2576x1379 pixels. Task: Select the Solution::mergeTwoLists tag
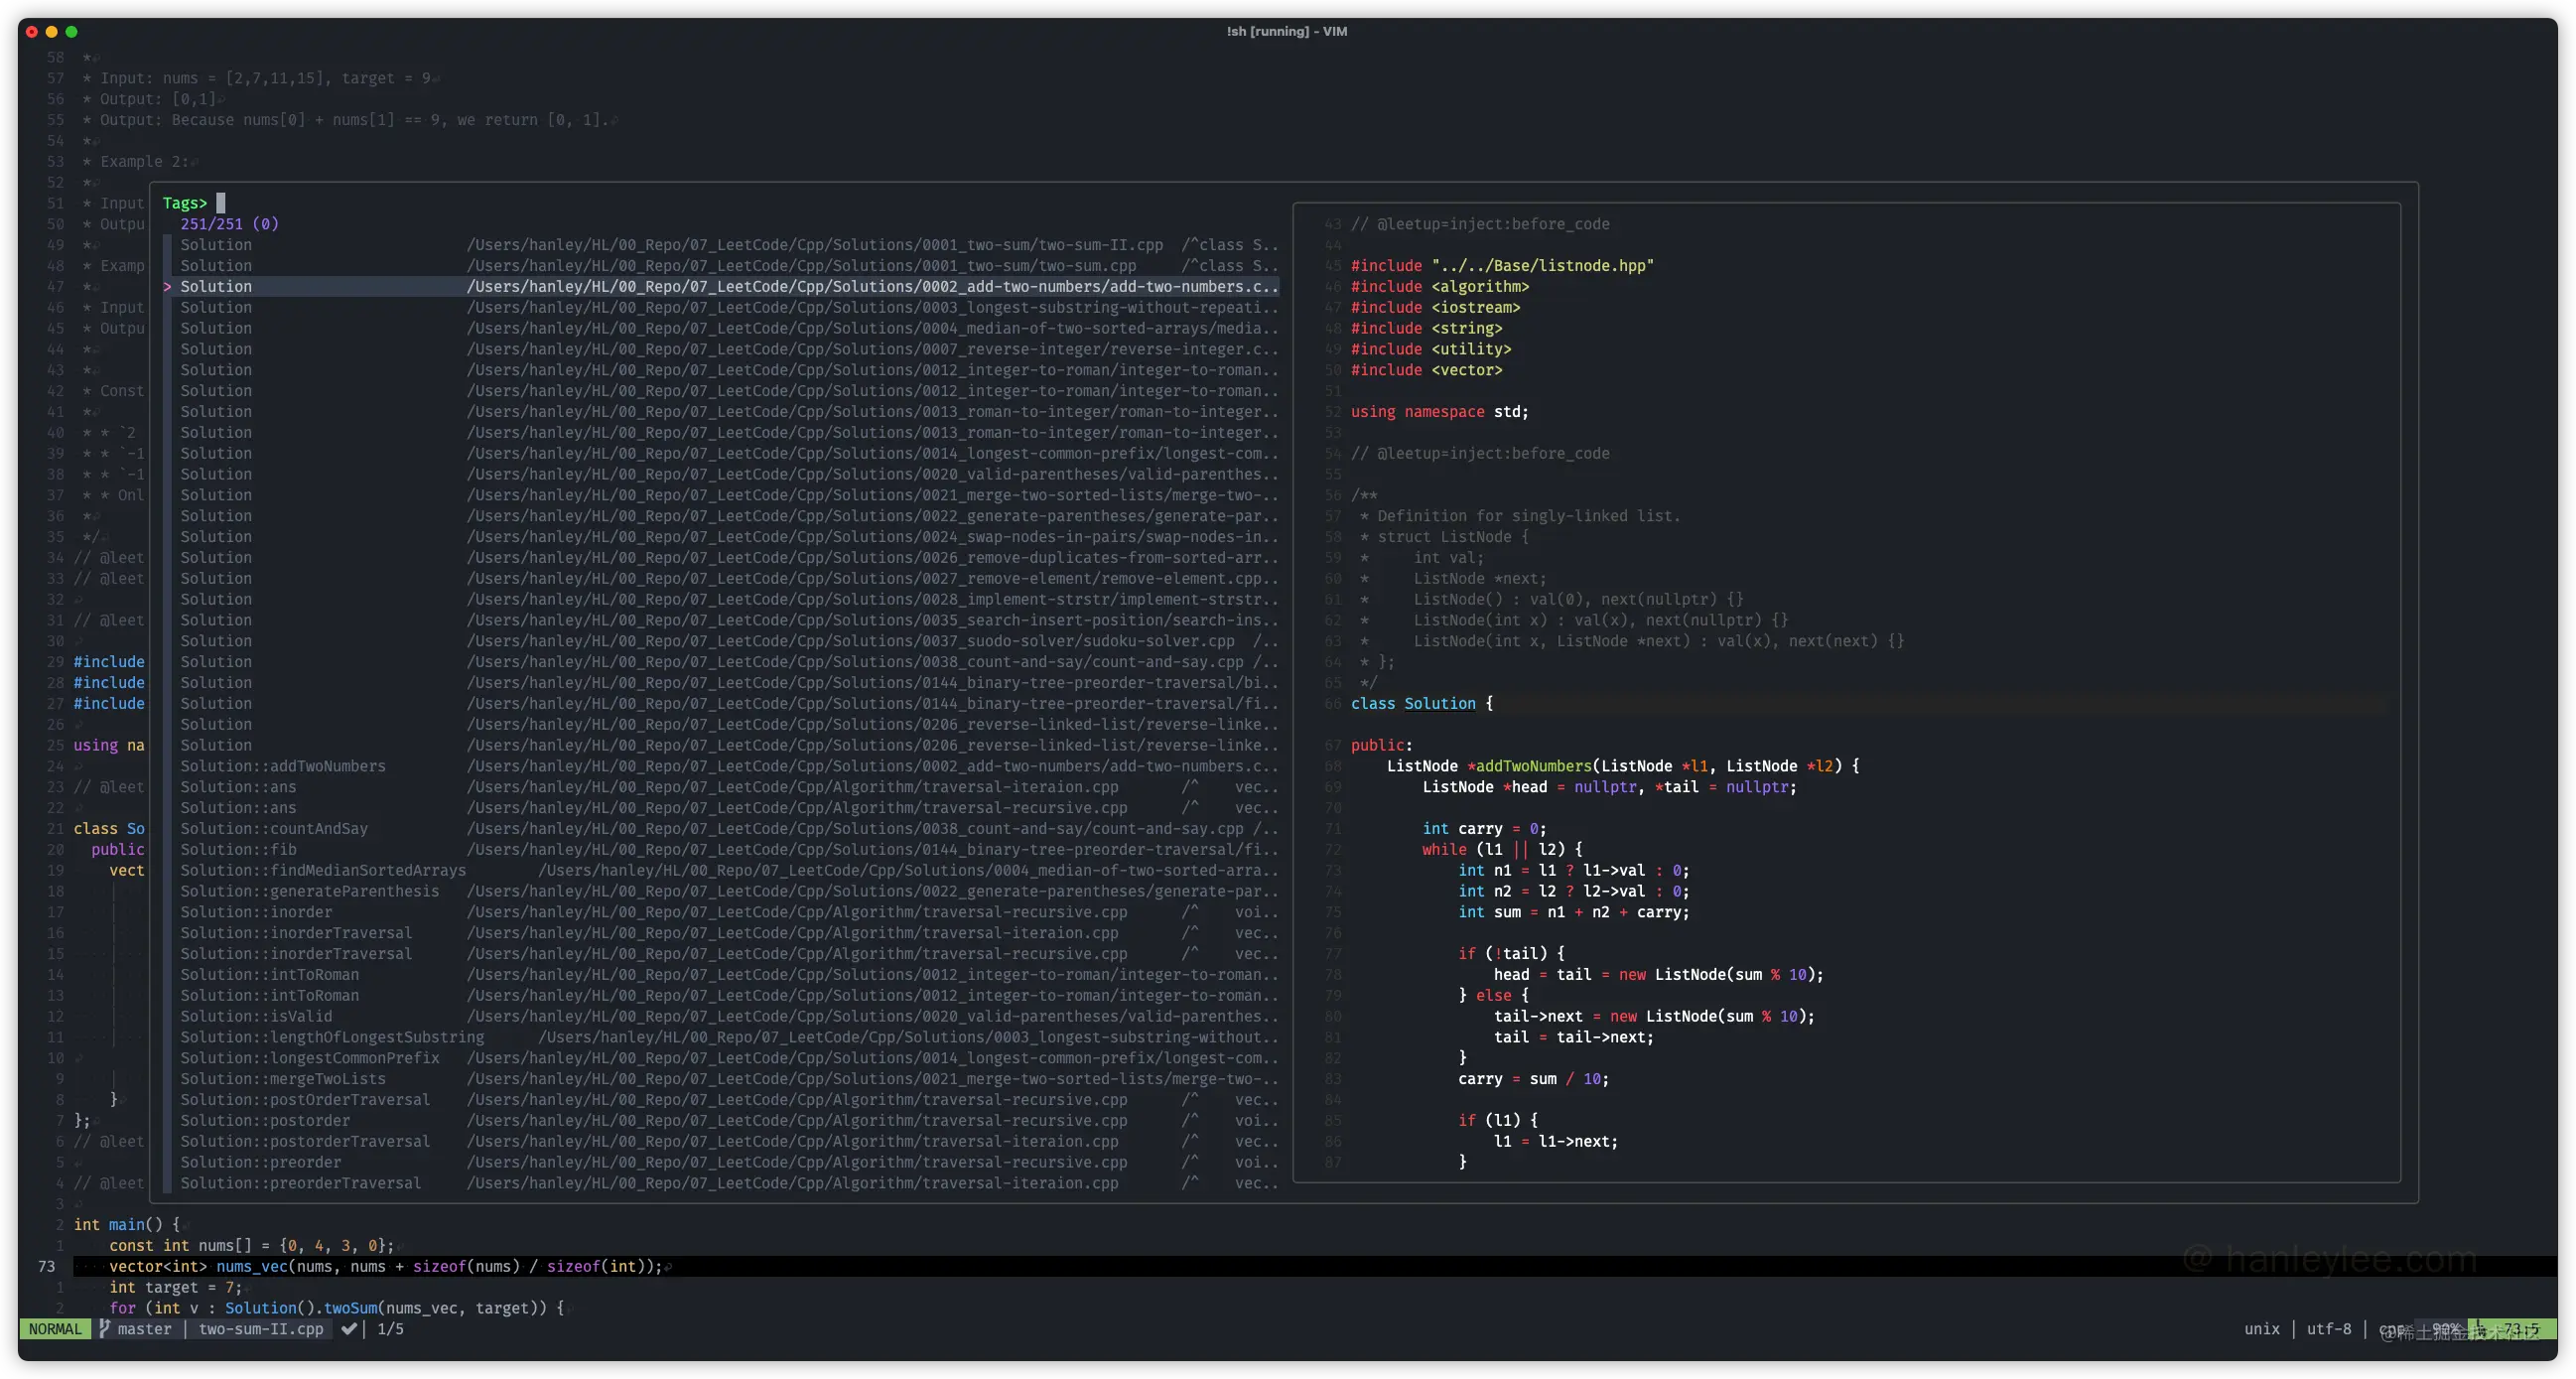coord(720,1079)
